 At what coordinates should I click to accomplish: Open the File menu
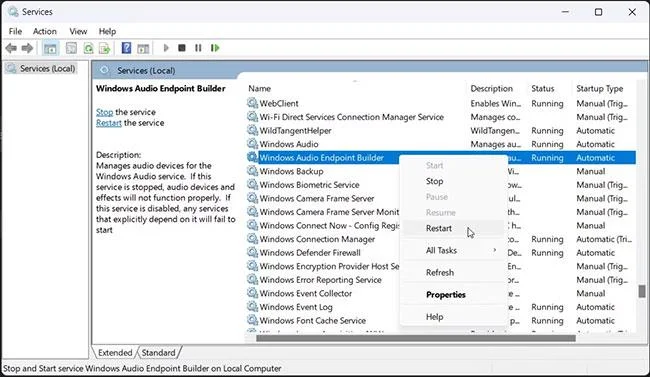[15, 31]
